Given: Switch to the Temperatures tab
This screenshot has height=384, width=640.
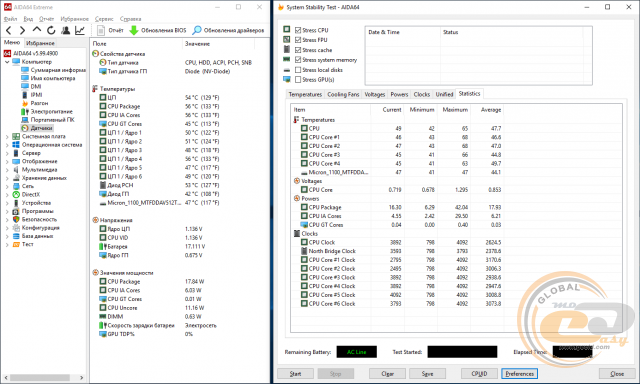Looking at the screenshot, I should click(305, 94).
